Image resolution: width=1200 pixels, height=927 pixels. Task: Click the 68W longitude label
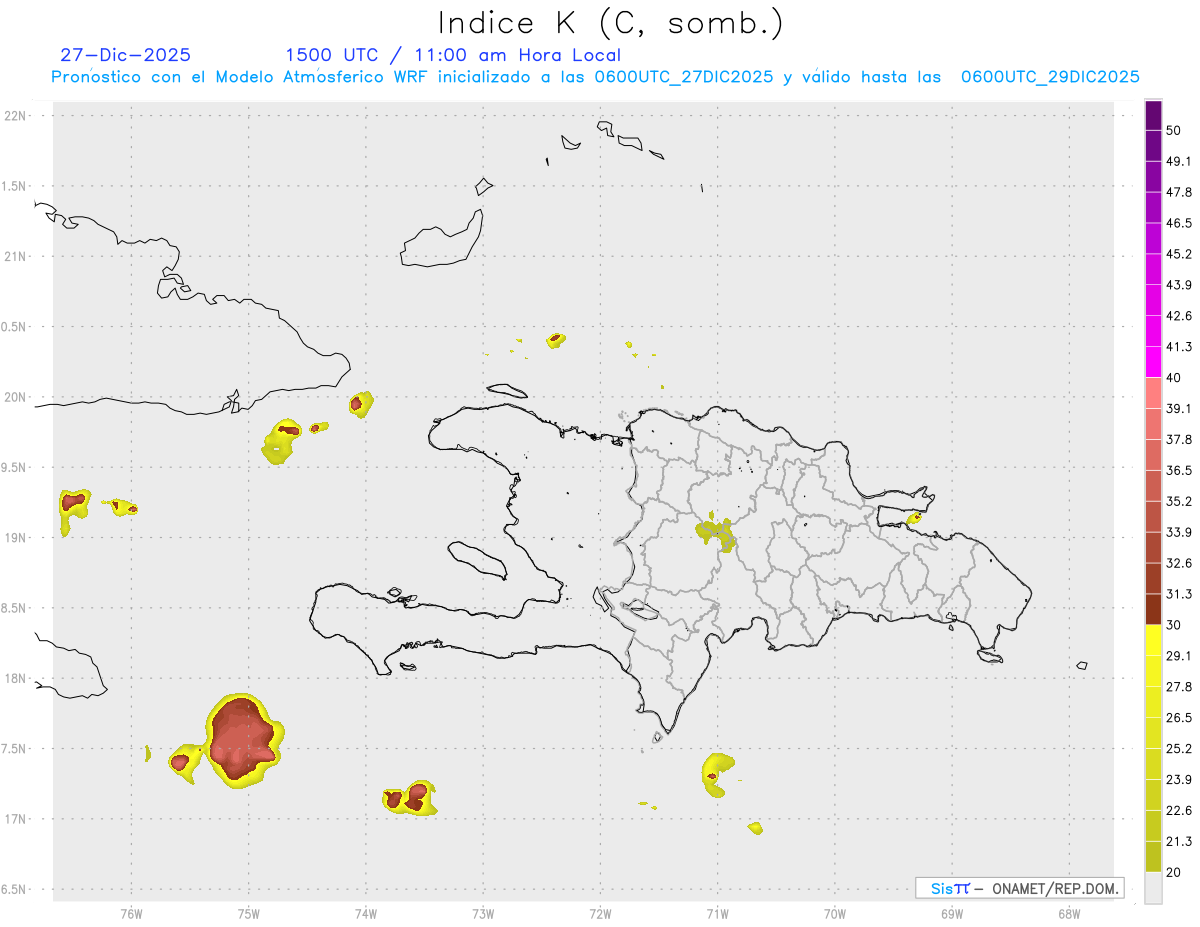coord(1069,913)
